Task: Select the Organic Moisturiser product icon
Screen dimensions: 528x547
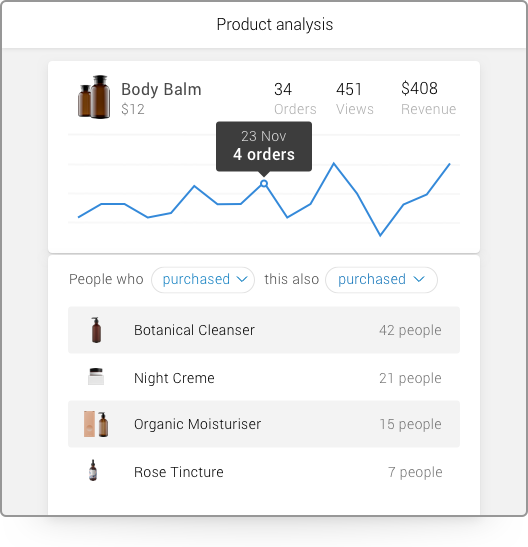Action: [x=96, y=424]
